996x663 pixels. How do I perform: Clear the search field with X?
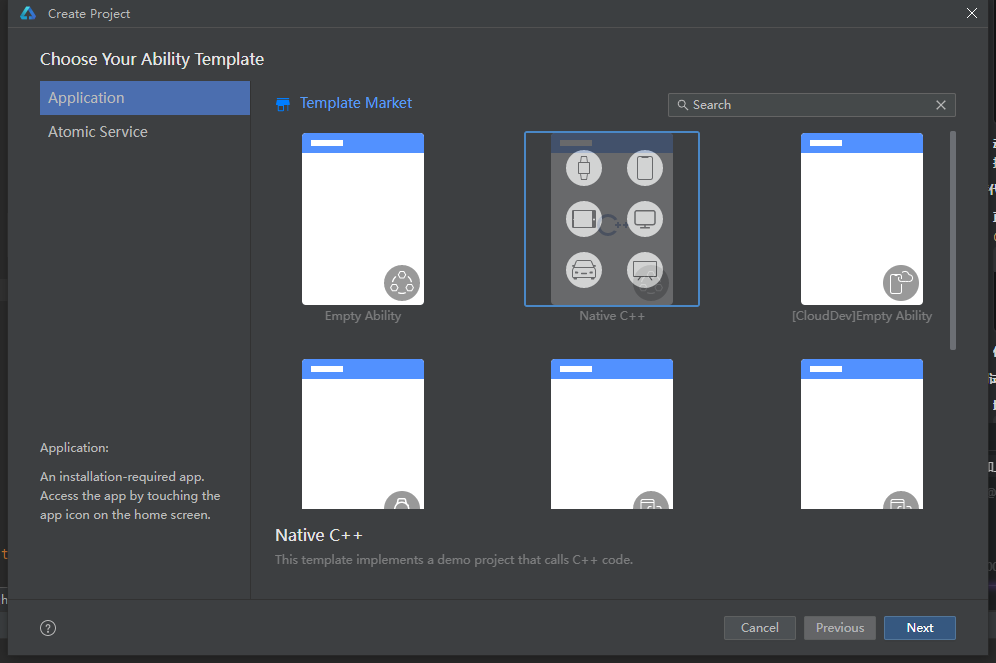(x=941, y=105)
